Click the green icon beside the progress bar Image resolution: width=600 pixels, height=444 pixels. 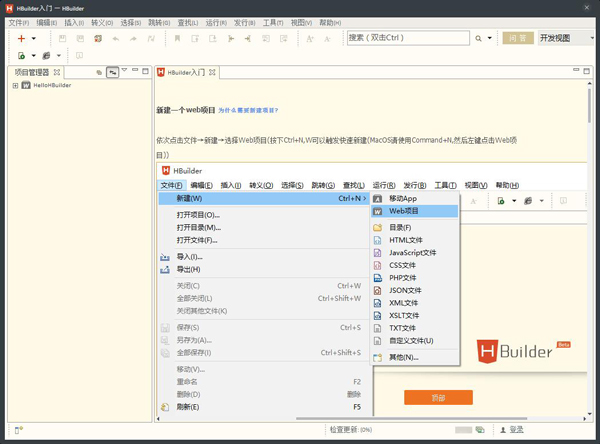pos(480,430)
